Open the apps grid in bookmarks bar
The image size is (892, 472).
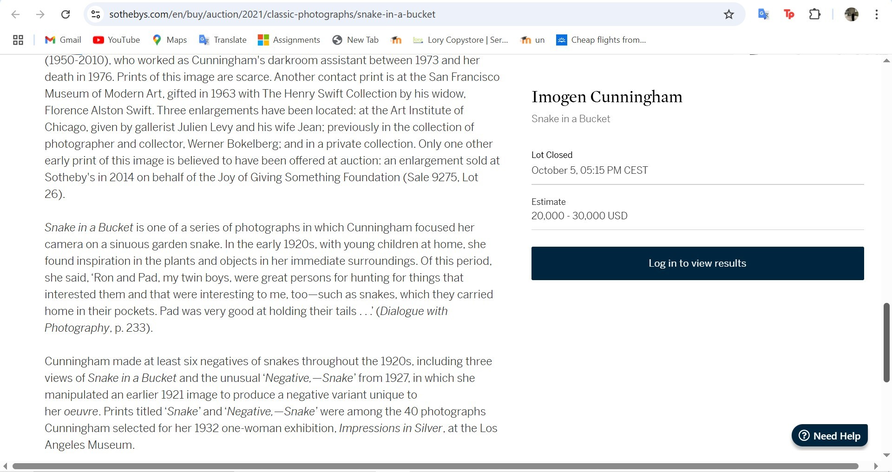click(18, 40)
